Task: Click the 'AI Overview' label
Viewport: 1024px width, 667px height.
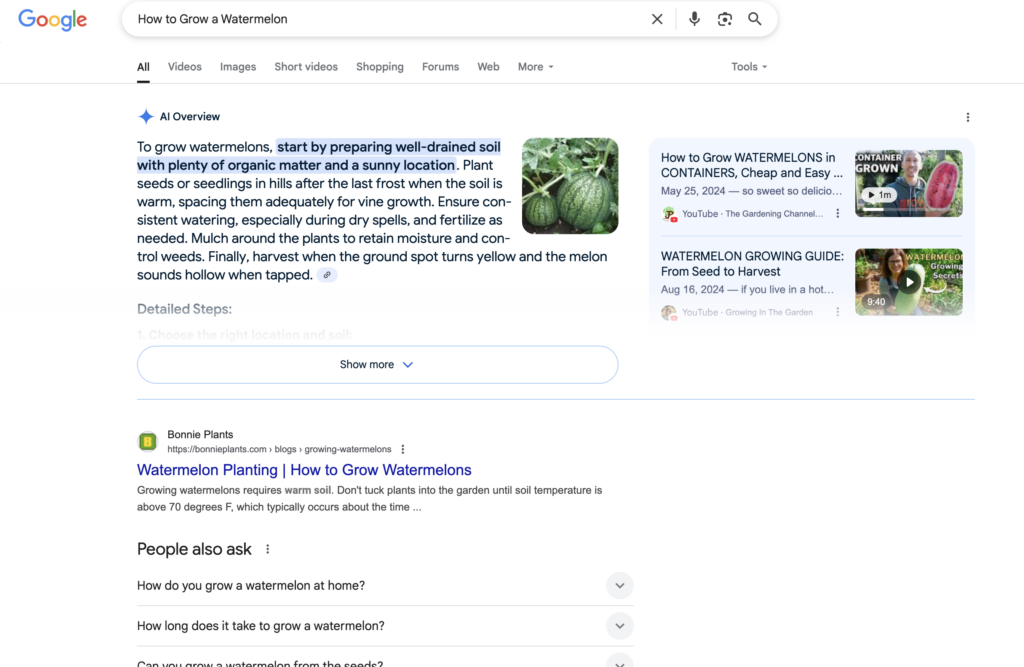Action: (189, 116)
